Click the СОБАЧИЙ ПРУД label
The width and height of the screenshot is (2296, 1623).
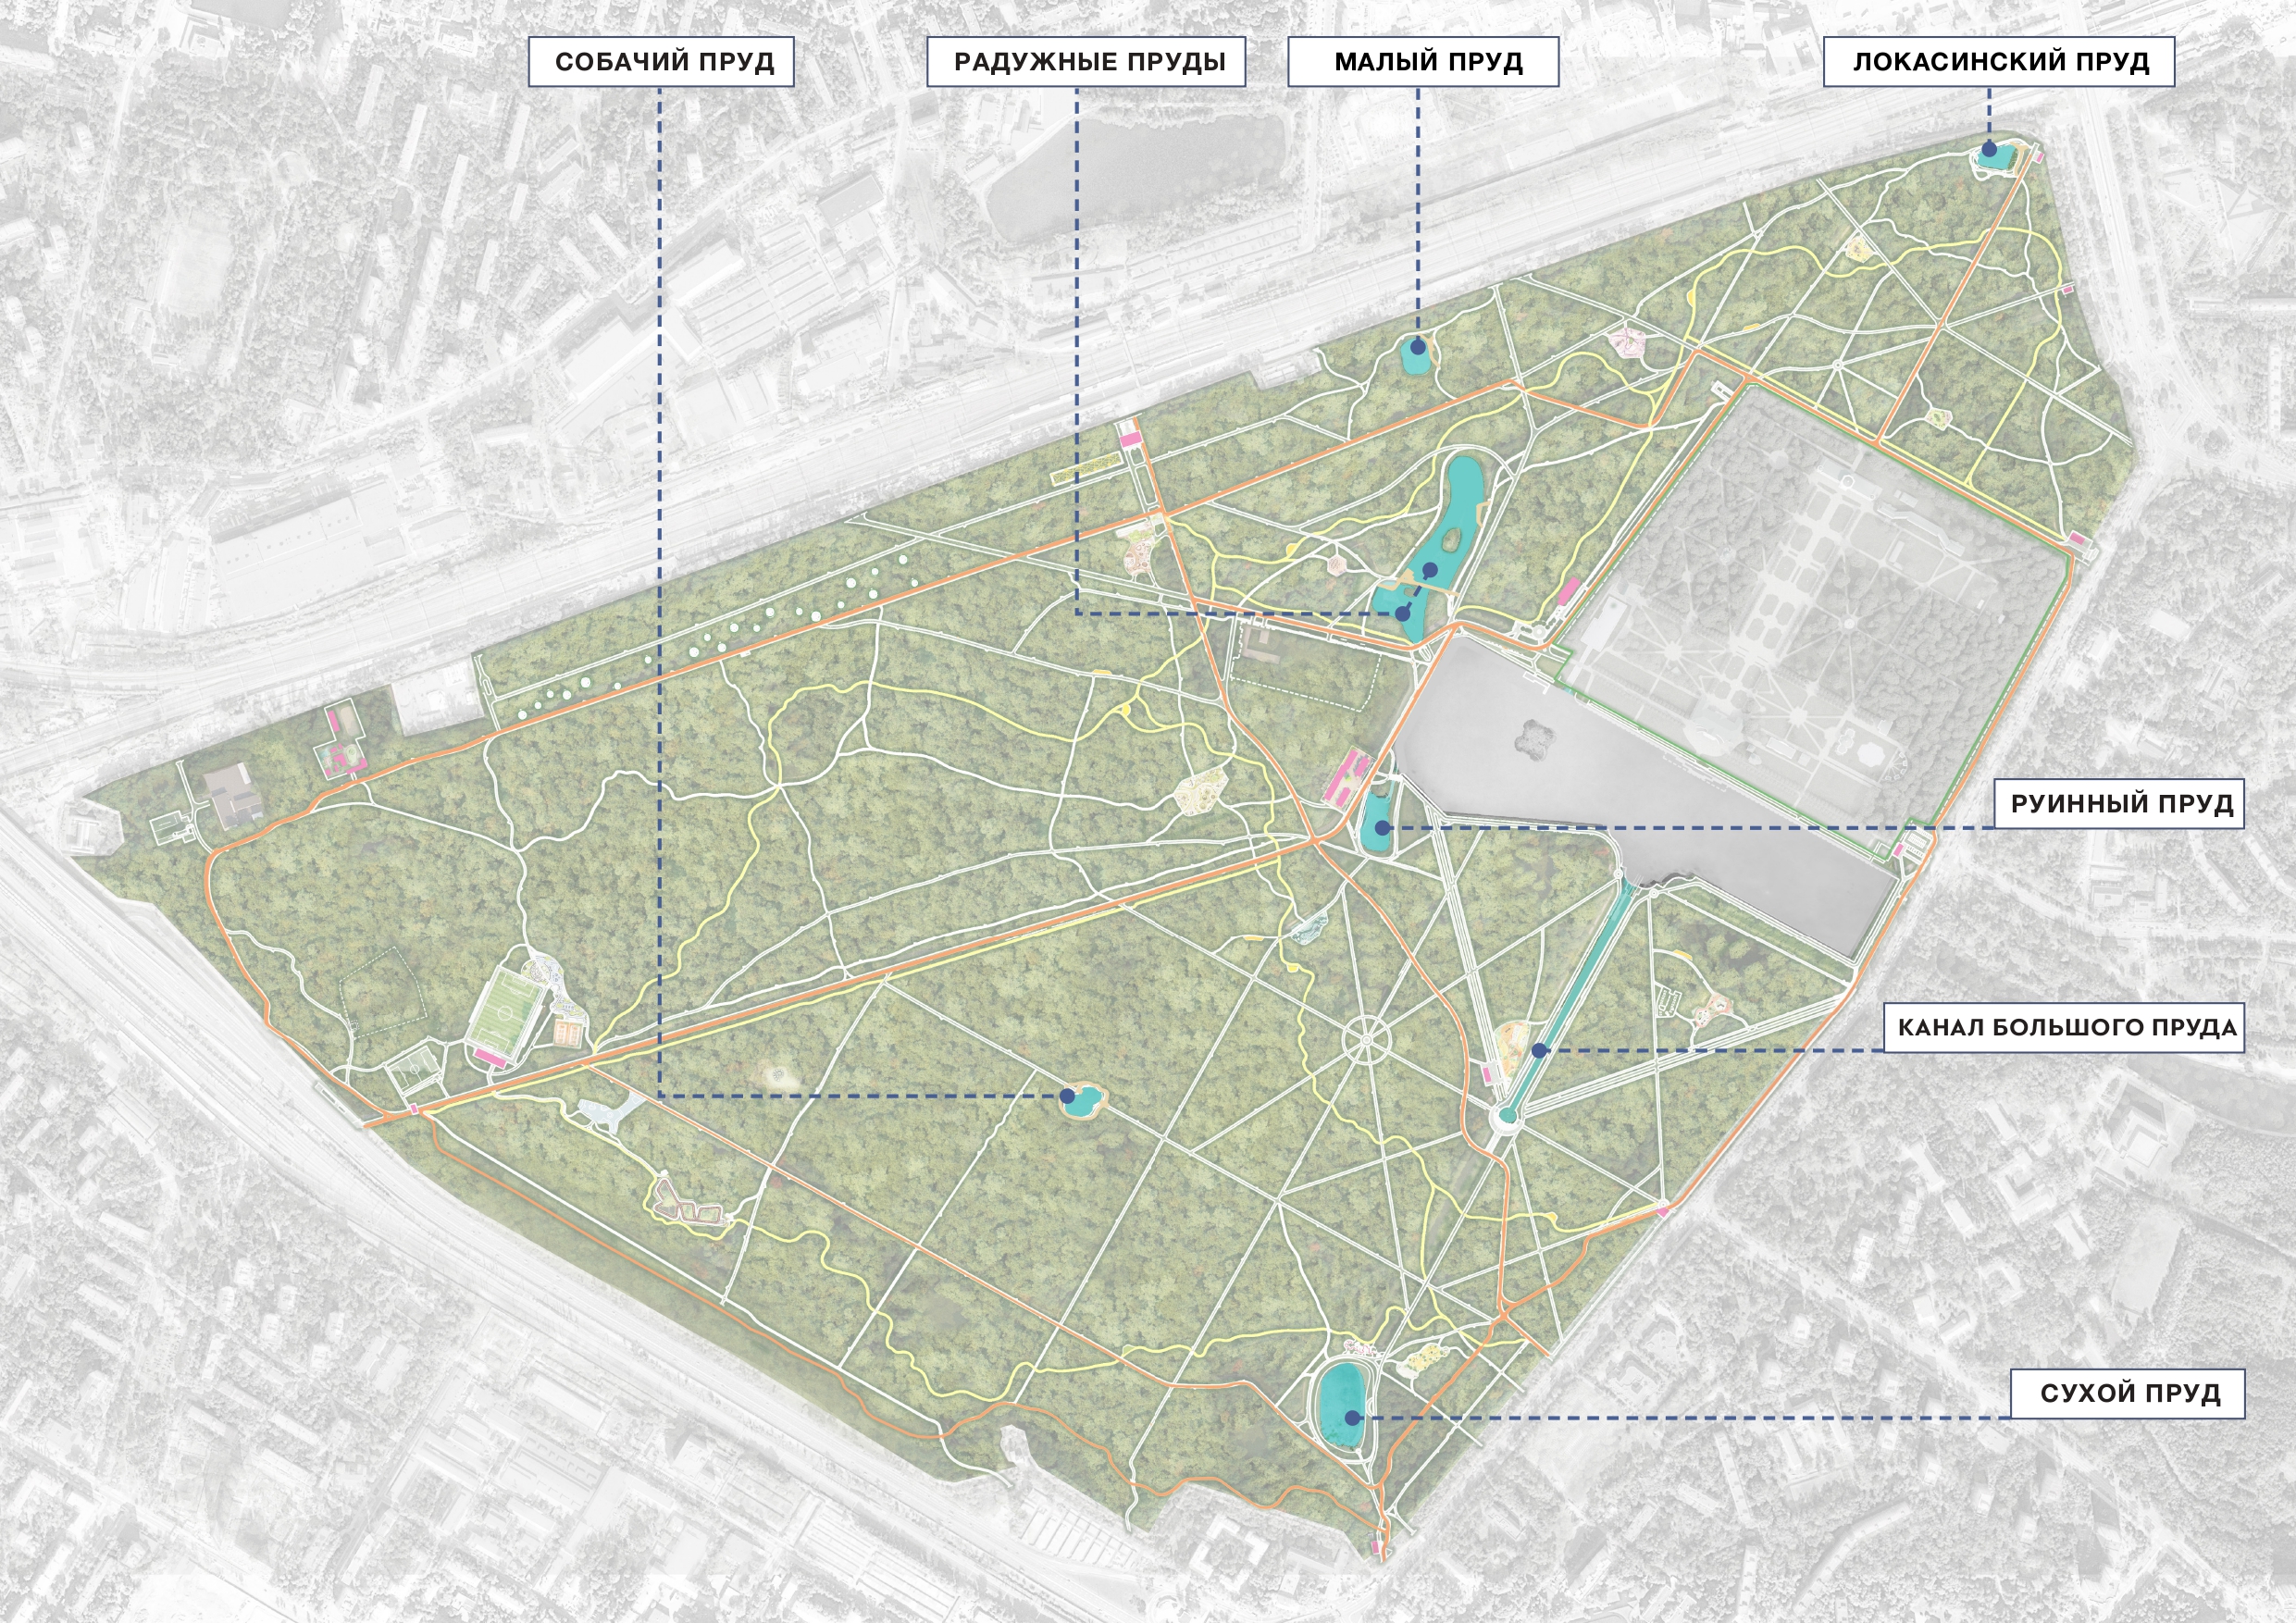coord(661,62)
